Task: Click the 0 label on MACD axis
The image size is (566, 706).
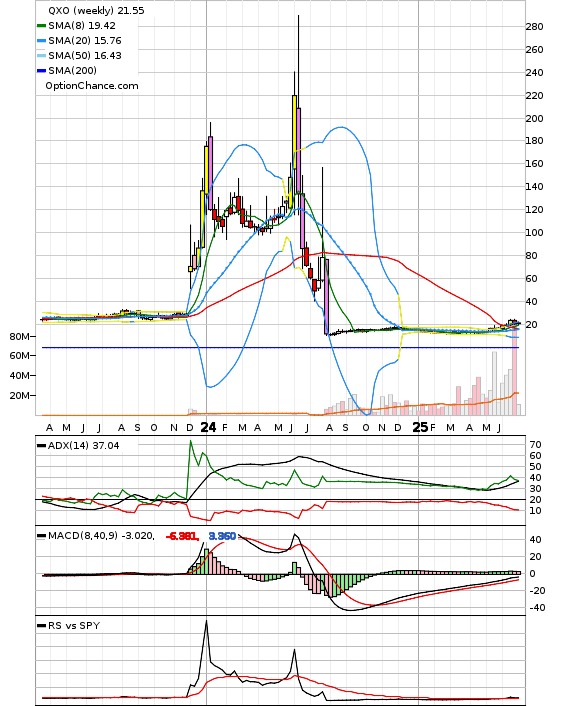Action: click(x=533, y=574)
